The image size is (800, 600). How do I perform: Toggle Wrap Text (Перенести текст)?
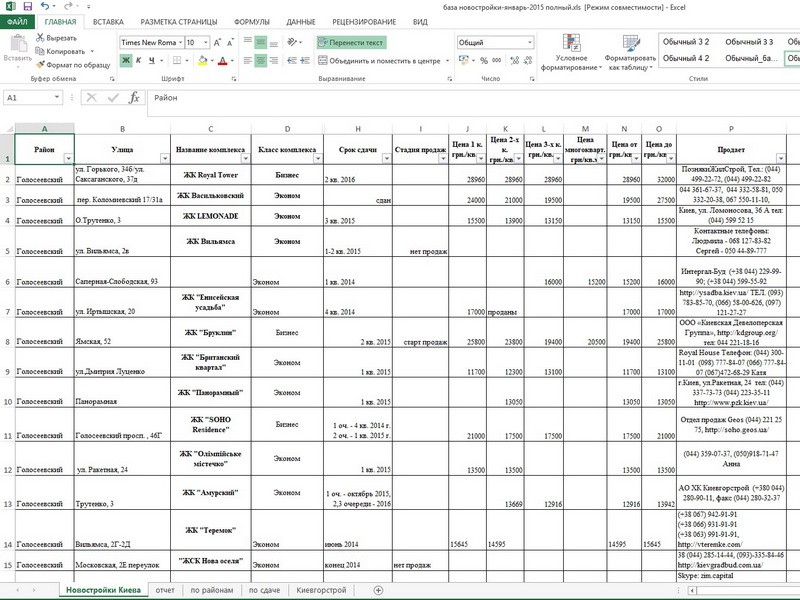[x=351, y=42]
